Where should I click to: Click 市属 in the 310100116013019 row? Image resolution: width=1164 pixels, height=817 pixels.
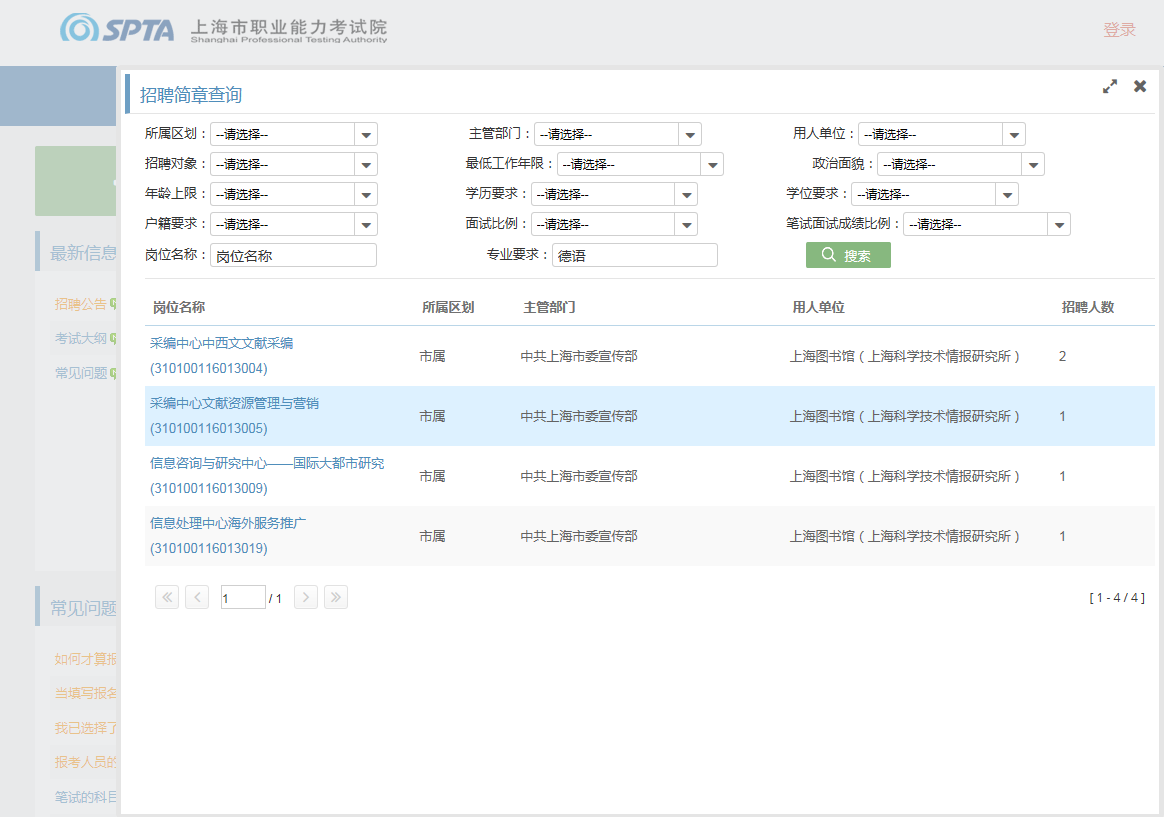pos(432,537)
